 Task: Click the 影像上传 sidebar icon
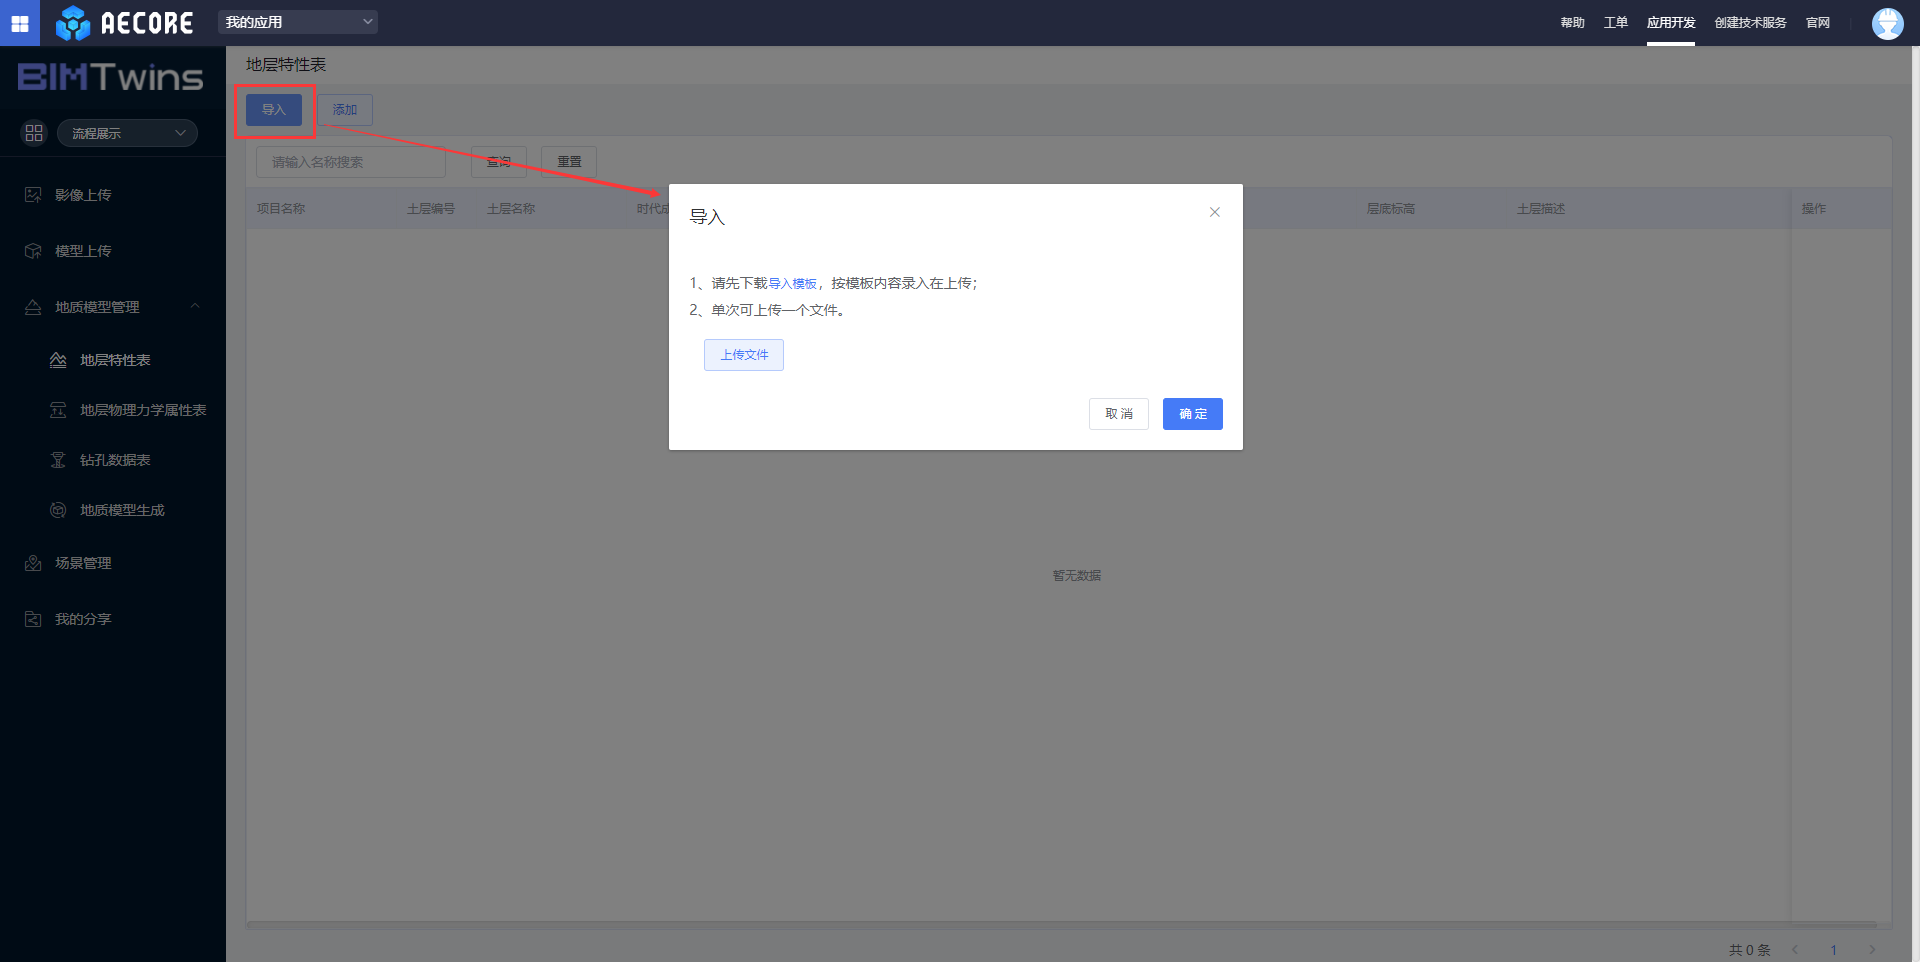[33, 195]
